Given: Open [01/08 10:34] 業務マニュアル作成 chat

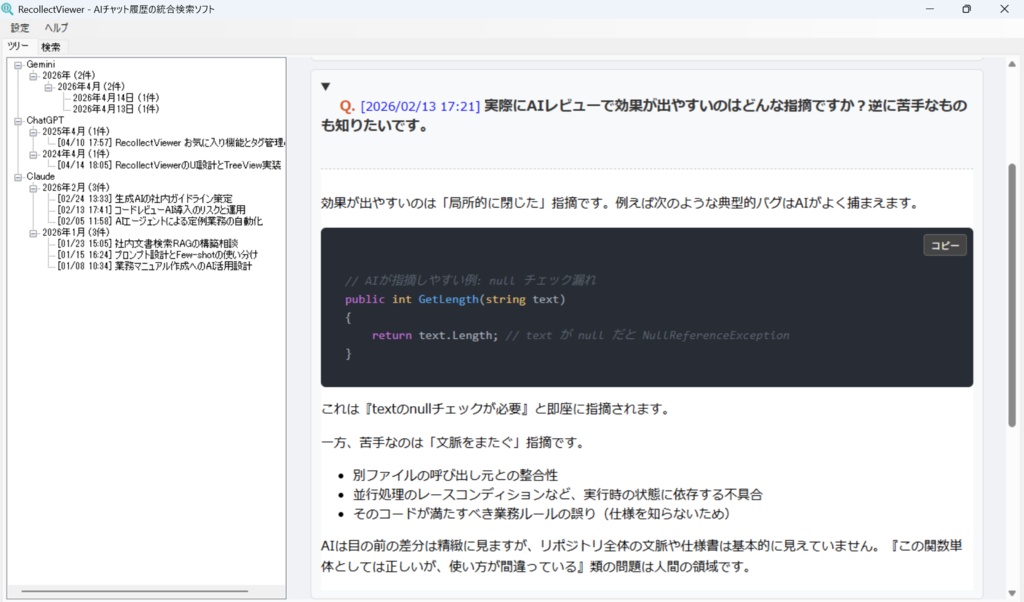Looking at the screenshot, I should point(154,266).
